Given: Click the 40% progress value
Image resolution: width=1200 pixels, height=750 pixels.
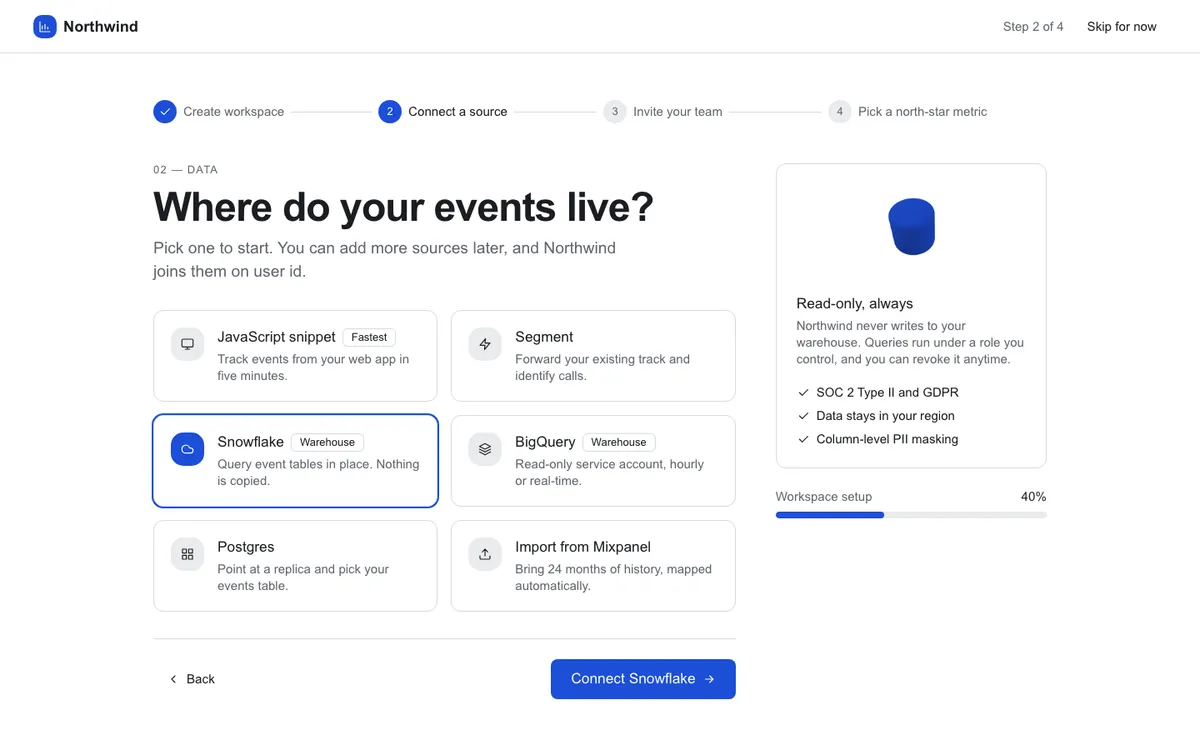Looking at the screenshot, I should tap(1034, 497).
